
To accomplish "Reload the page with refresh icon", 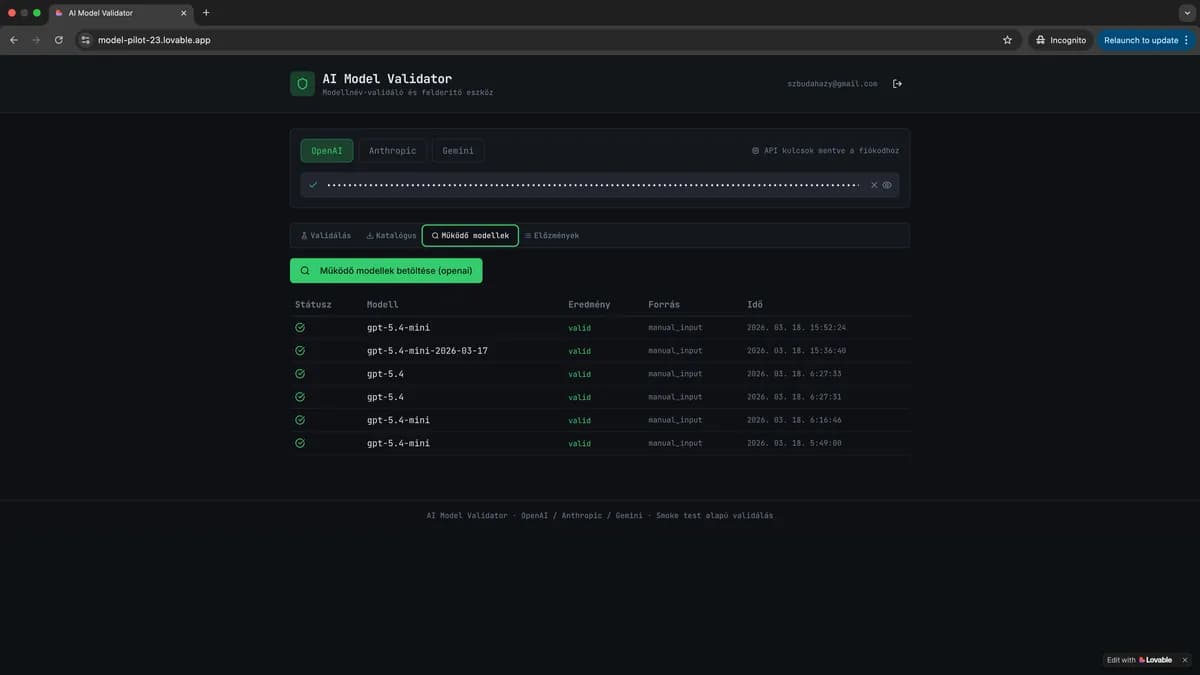I will coord(59,40).
